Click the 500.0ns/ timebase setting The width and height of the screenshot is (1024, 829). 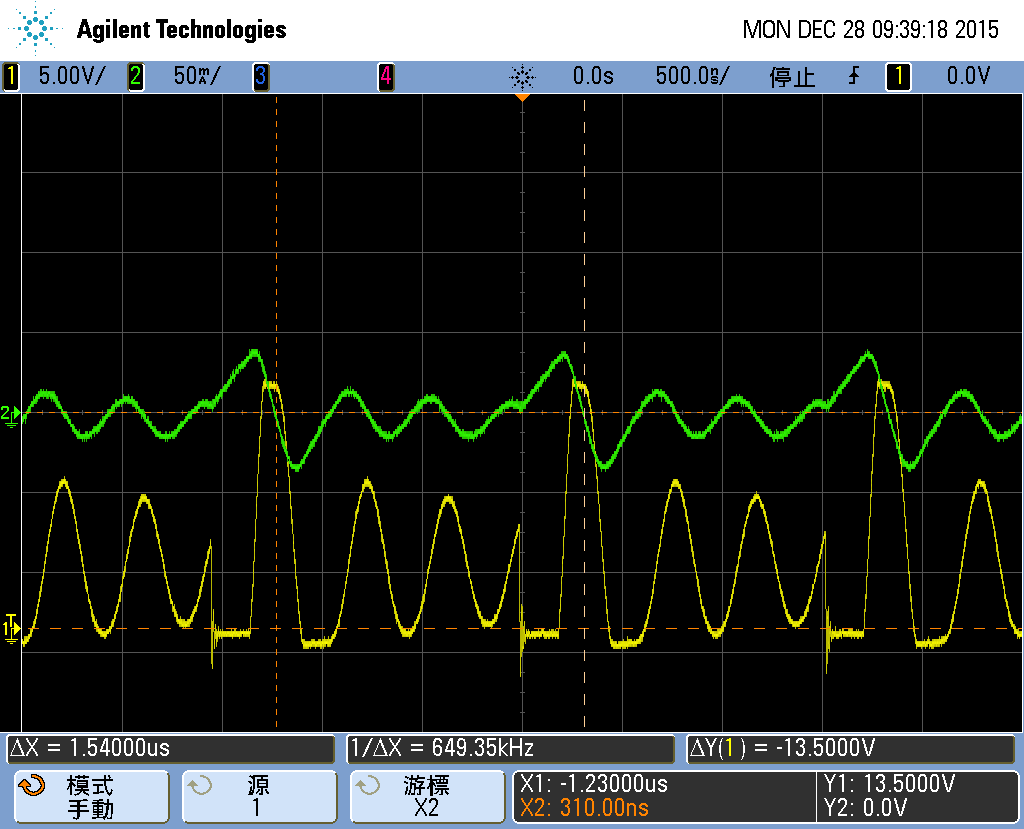[692, 76]
